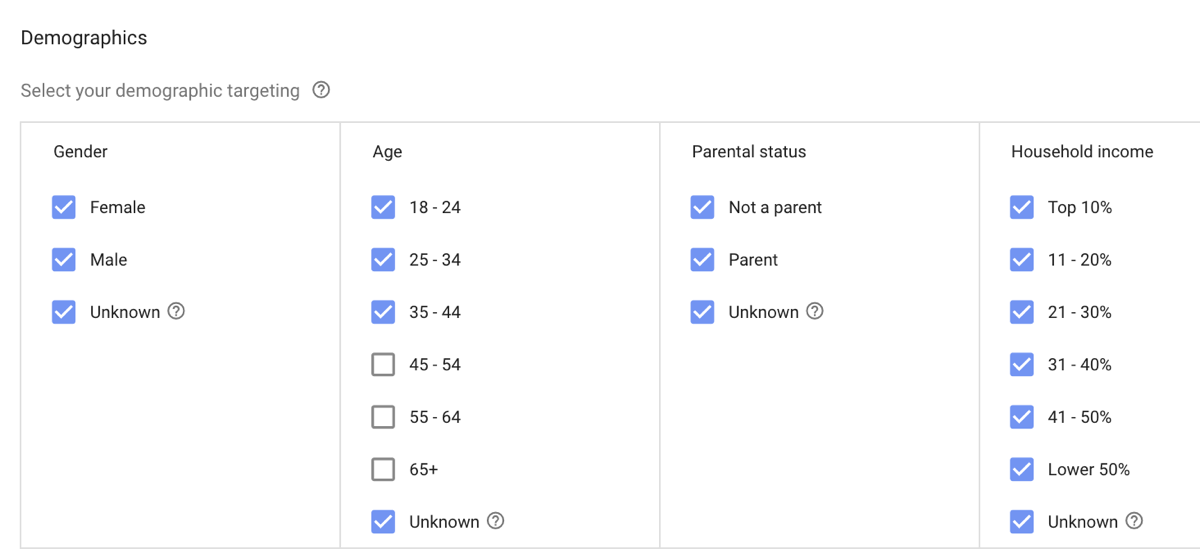Uncheck the 31 - 40% income checkbox
Viewport: 1200px width, 554px height.
point(1022,364)
